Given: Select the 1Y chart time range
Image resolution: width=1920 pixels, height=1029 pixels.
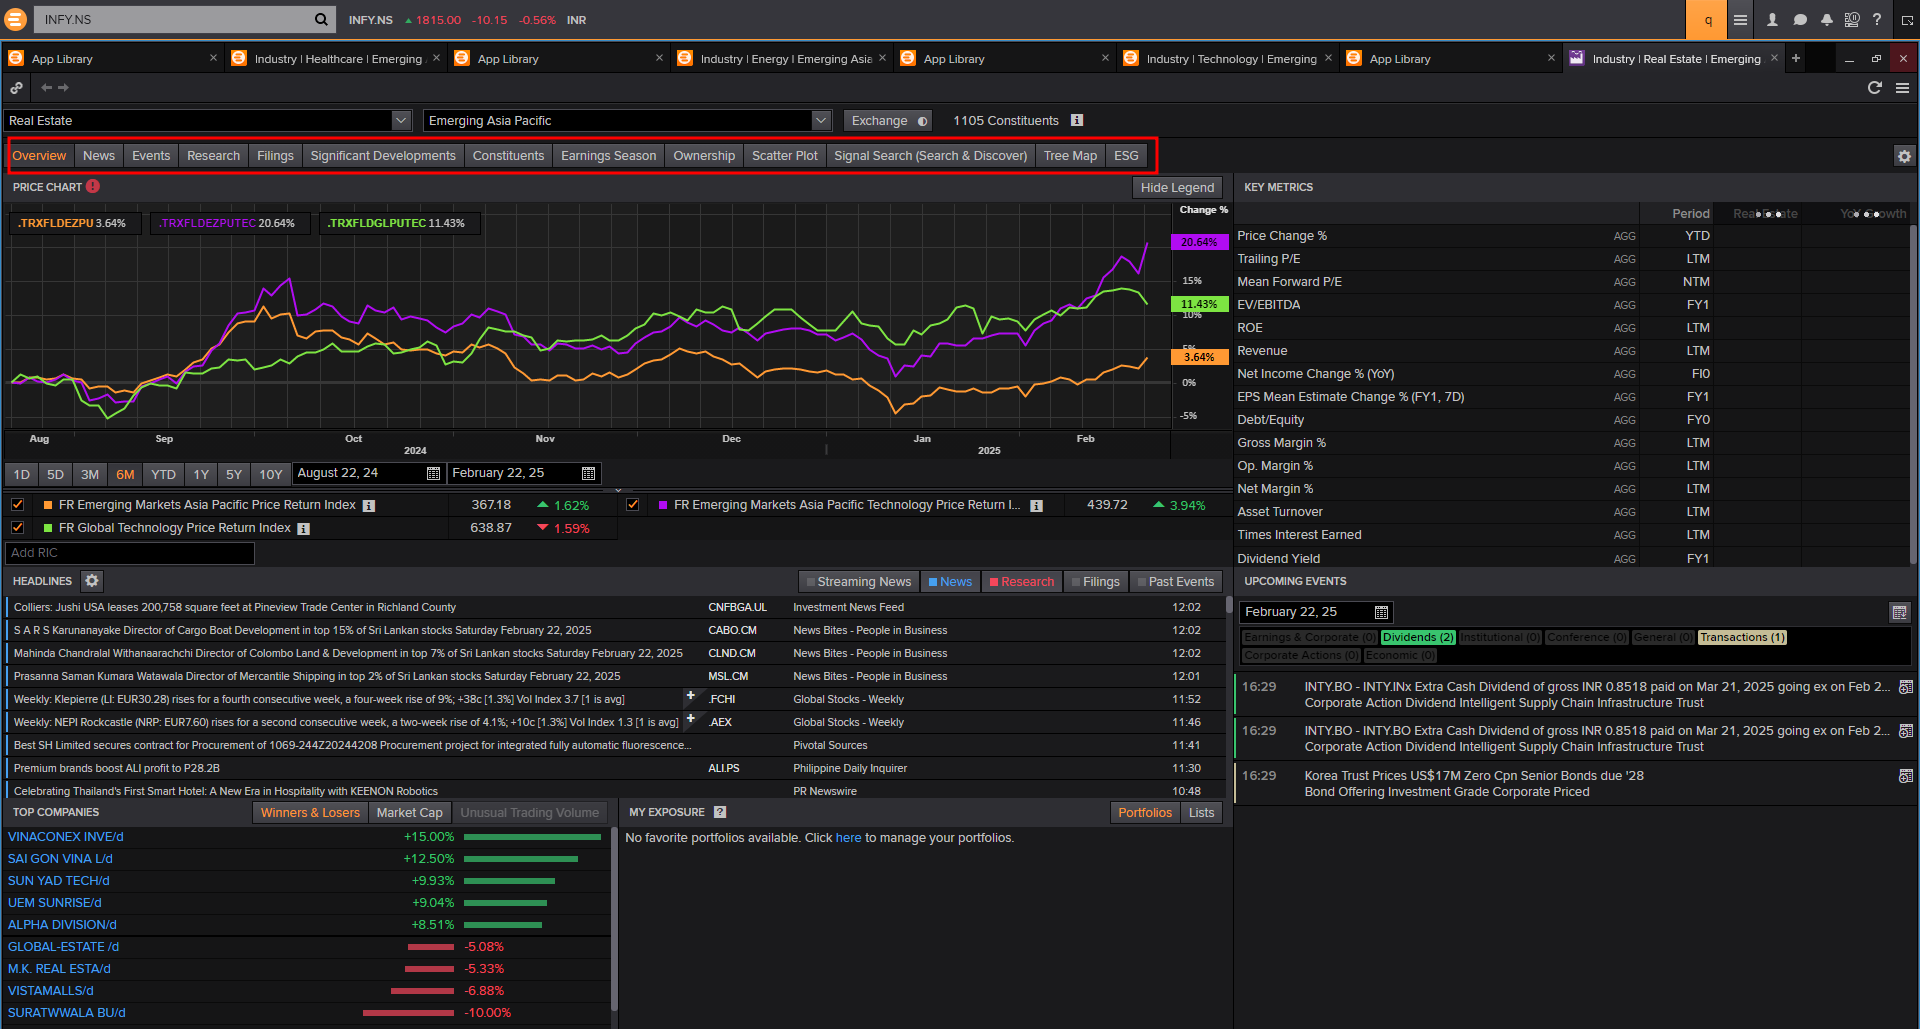Looking at the screenshot, I should tap(201, 475).
